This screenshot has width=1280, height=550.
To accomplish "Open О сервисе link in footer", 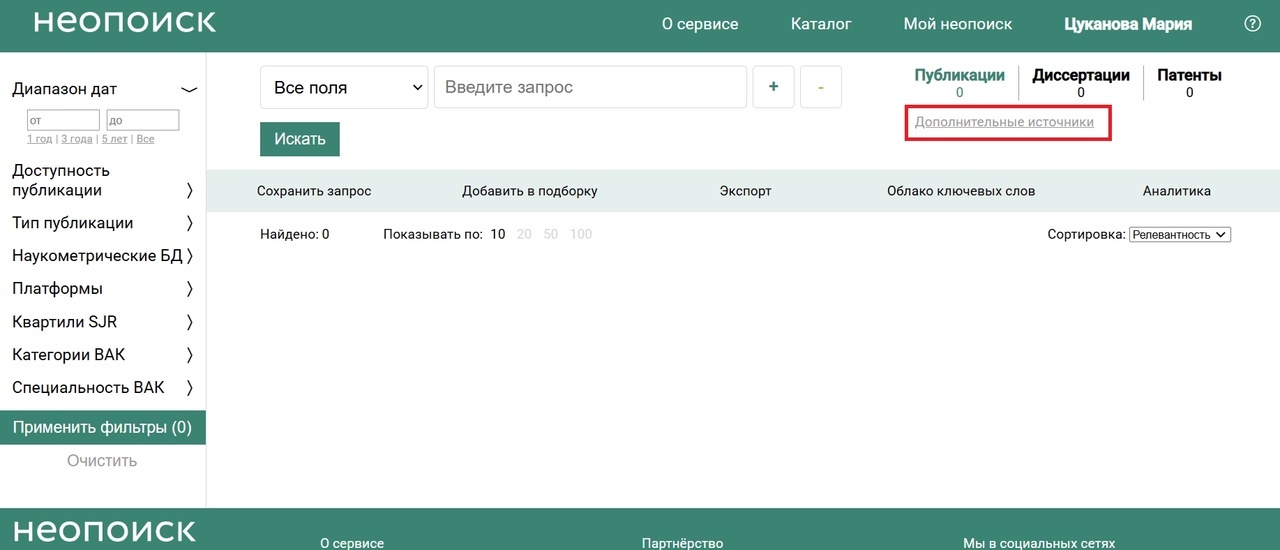I will click(352, 543).
